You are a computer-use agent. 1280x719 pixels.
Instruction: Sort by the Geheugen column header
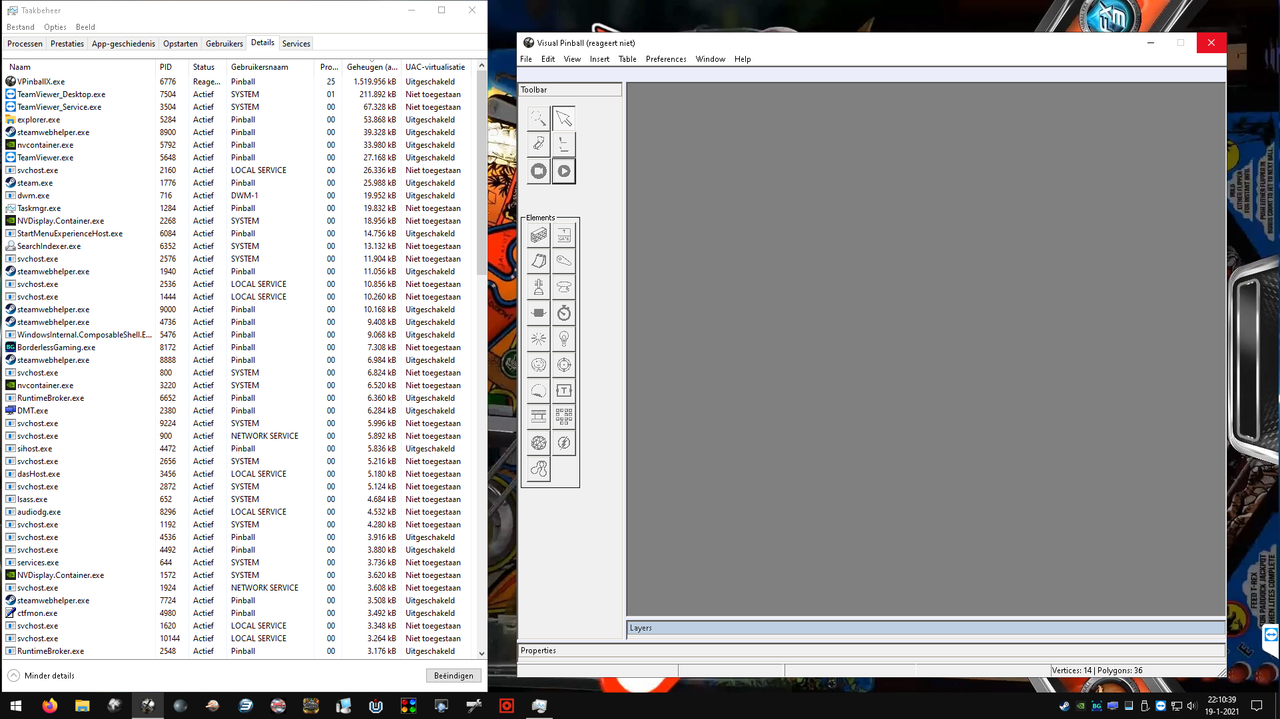[372, 67]
